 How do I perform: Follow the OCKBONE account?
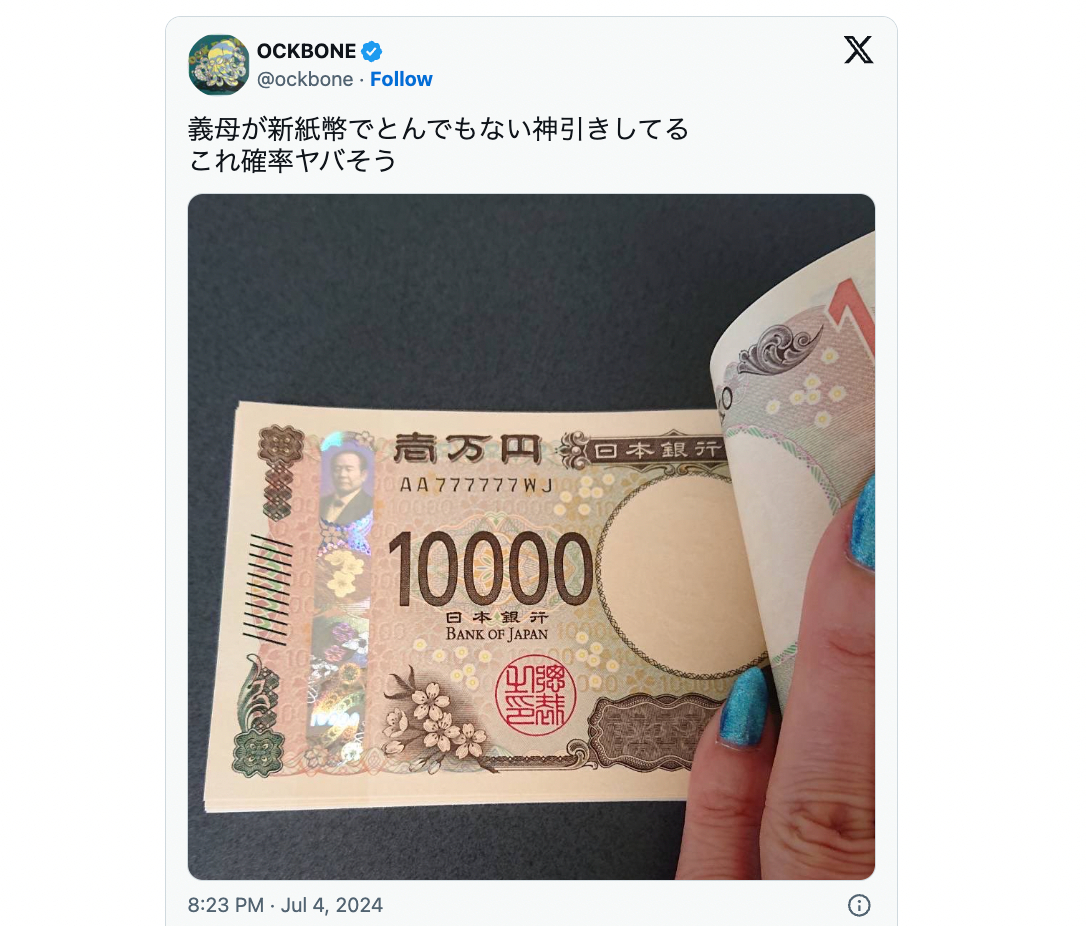[401, 80]
